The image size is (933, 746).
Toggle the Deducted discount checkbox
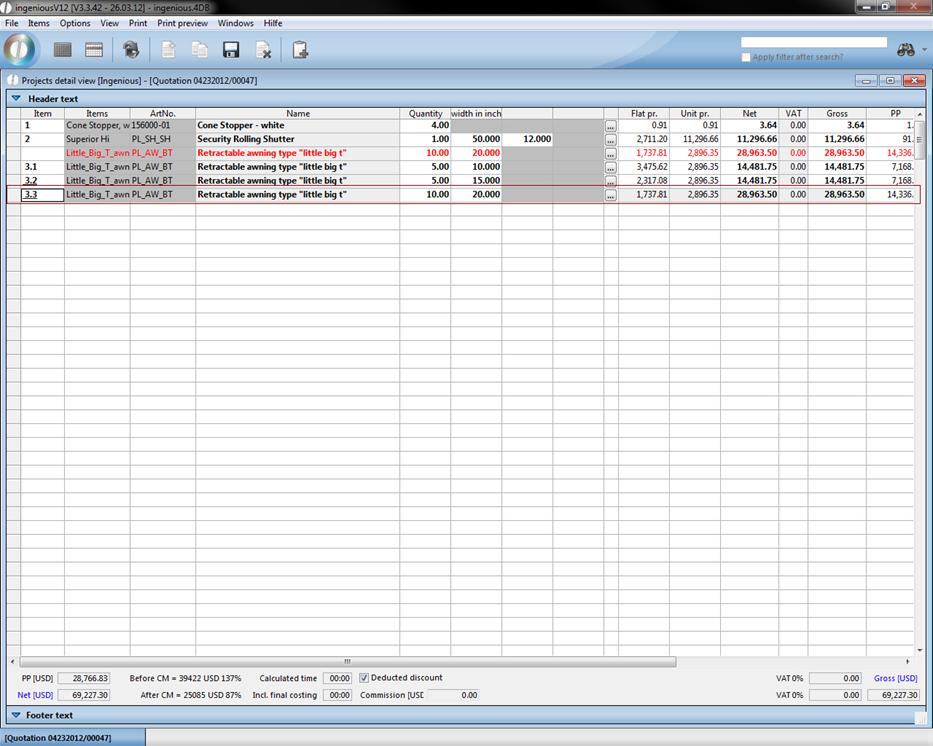364,678
